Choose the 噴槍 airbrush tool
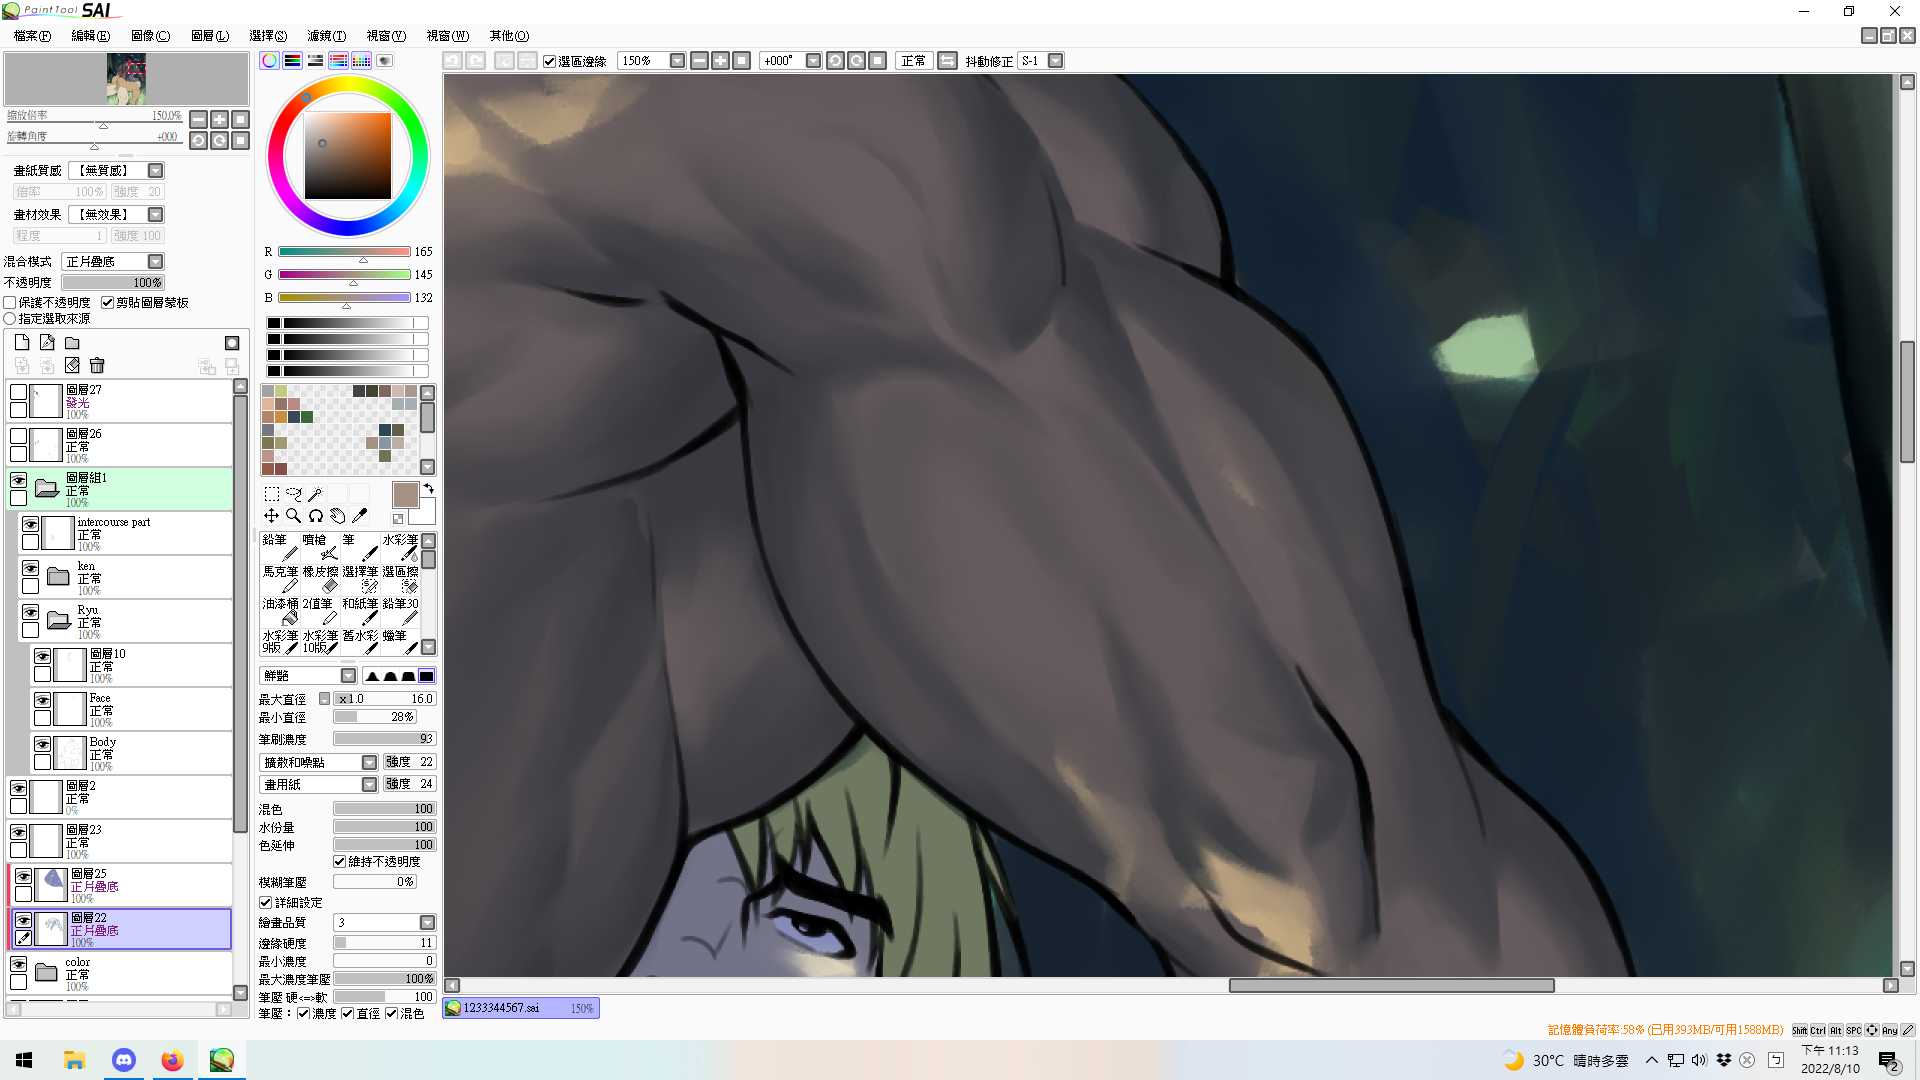The image size is (1920, 1080). click(320, 547)
